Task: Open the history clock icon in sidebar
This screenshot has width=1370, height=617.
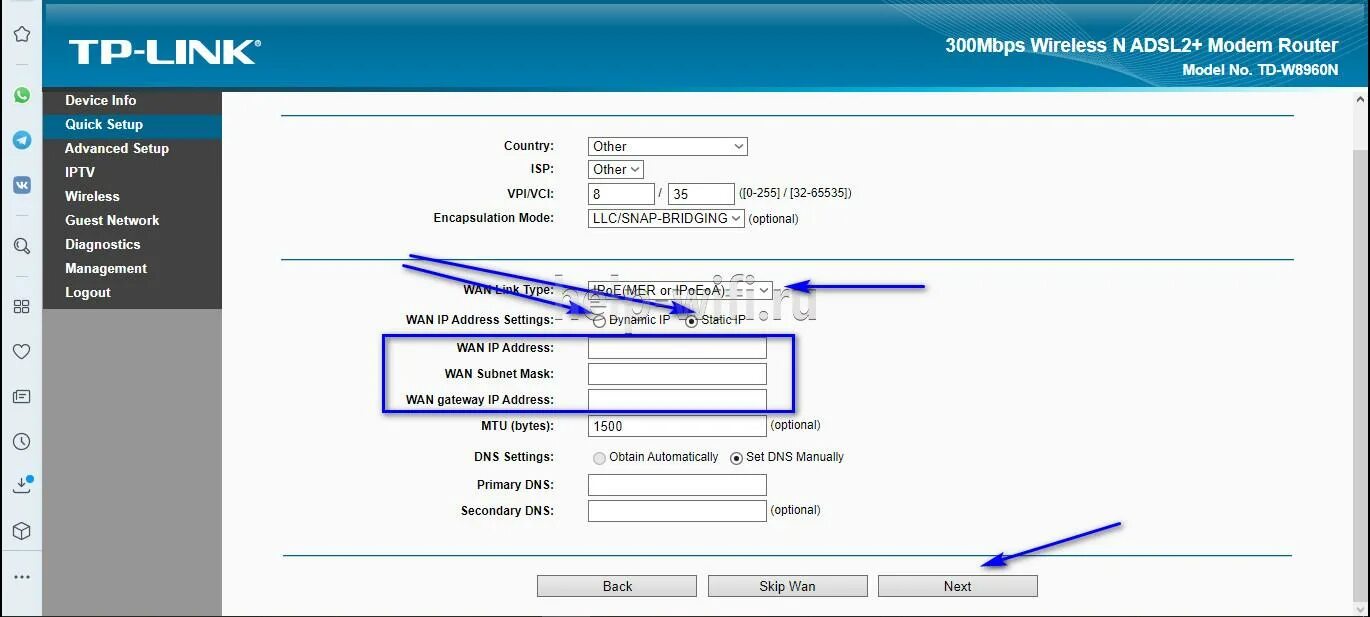Action: point(21,442)
